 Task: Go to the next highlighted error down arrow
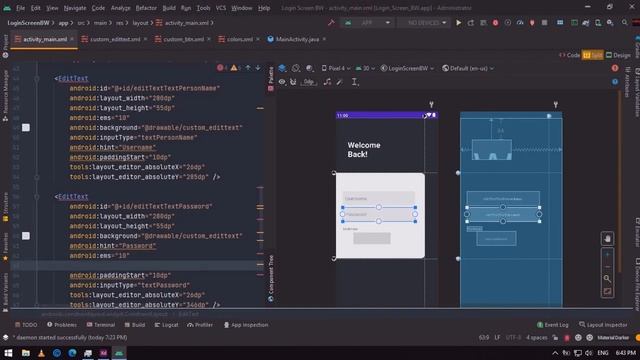coord(258,68)
